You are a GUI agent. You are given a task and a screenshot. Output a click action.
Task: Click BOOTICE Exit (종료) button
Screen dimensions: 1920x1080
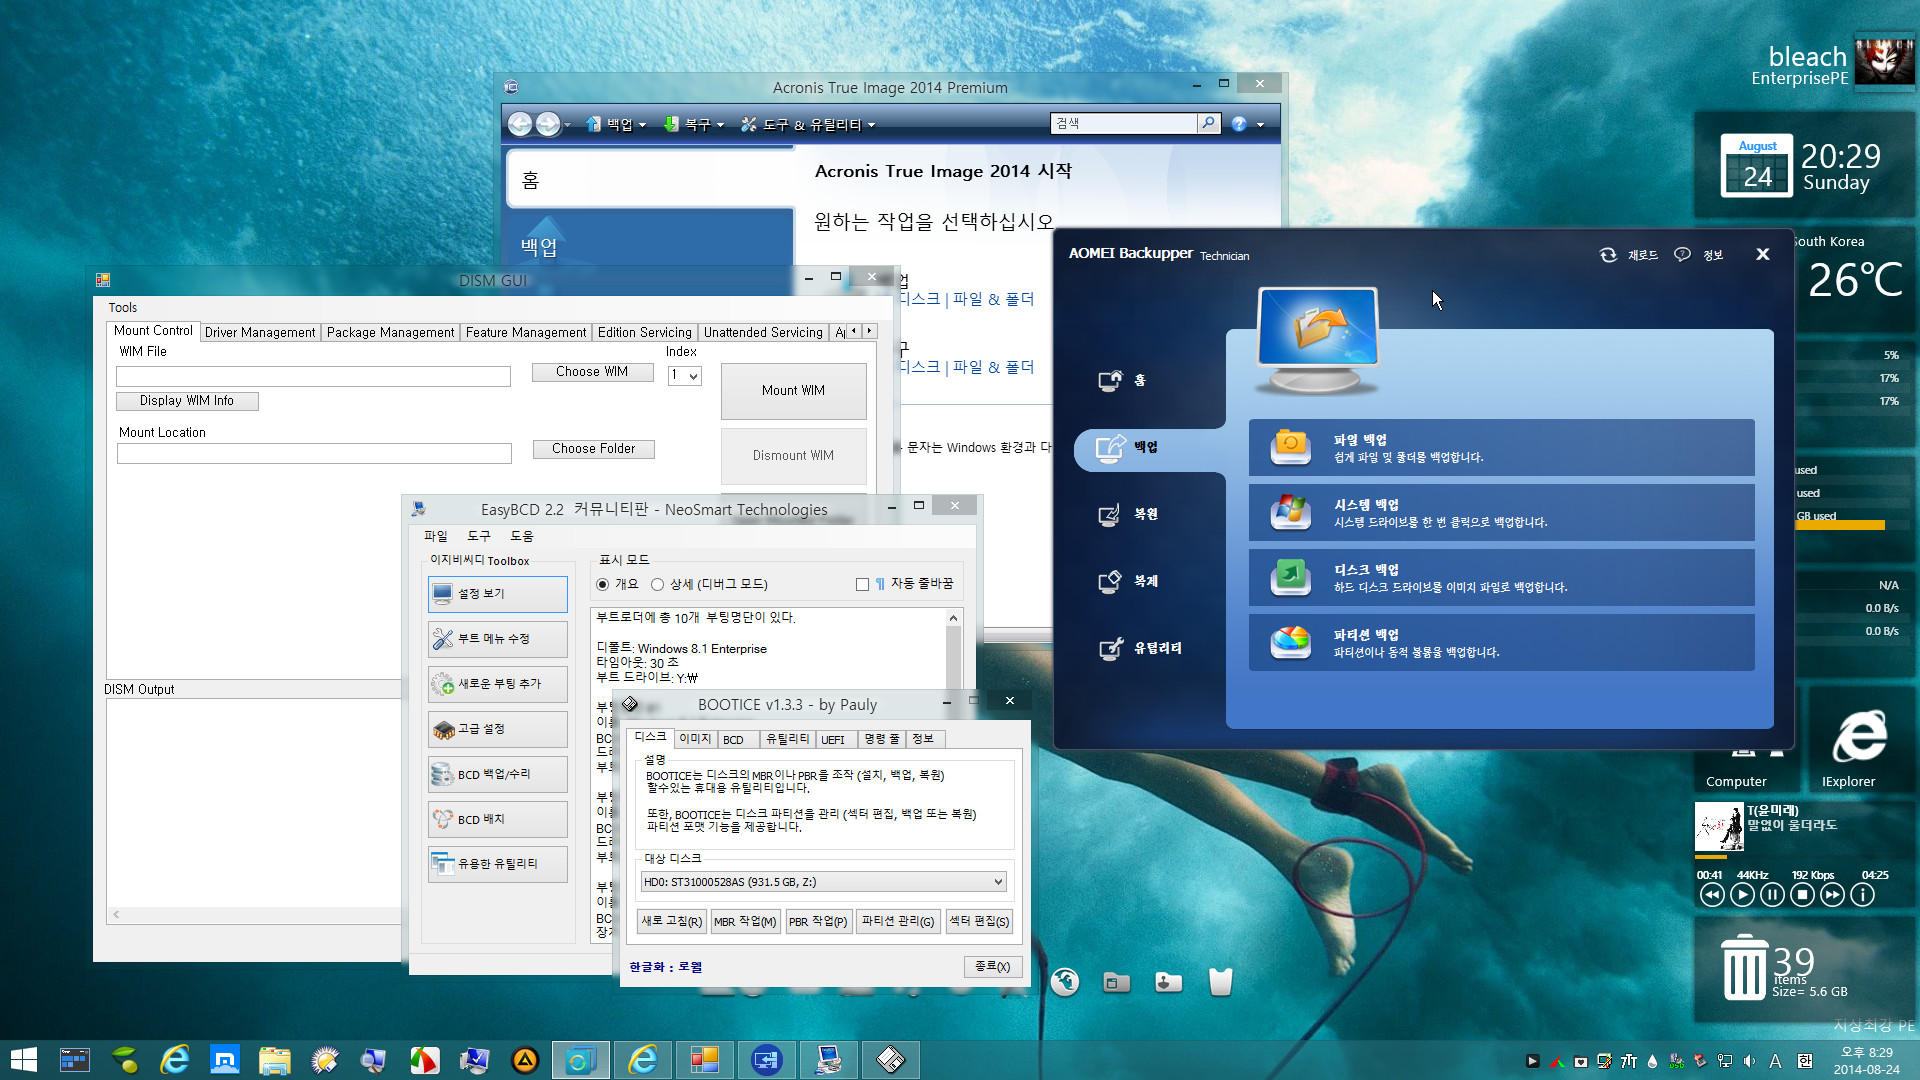[993, 967]
